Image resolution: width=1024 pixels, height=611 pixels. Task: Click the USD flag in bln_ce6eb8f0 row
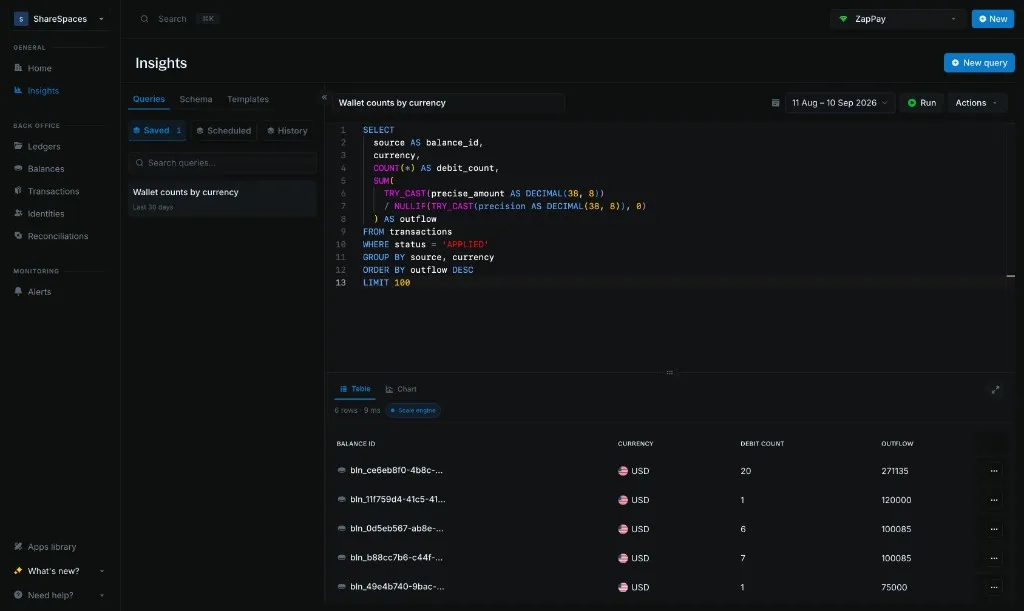[x=623, y=471]
